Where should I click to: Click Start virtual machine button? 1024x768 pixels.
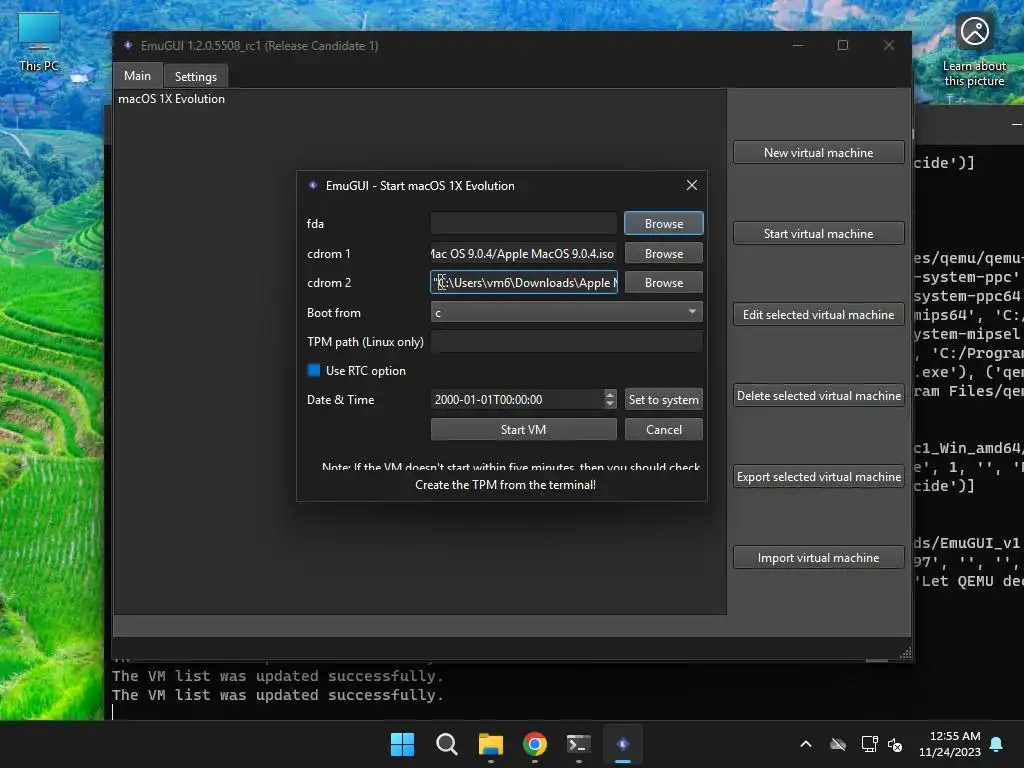(x=818, y=233)
